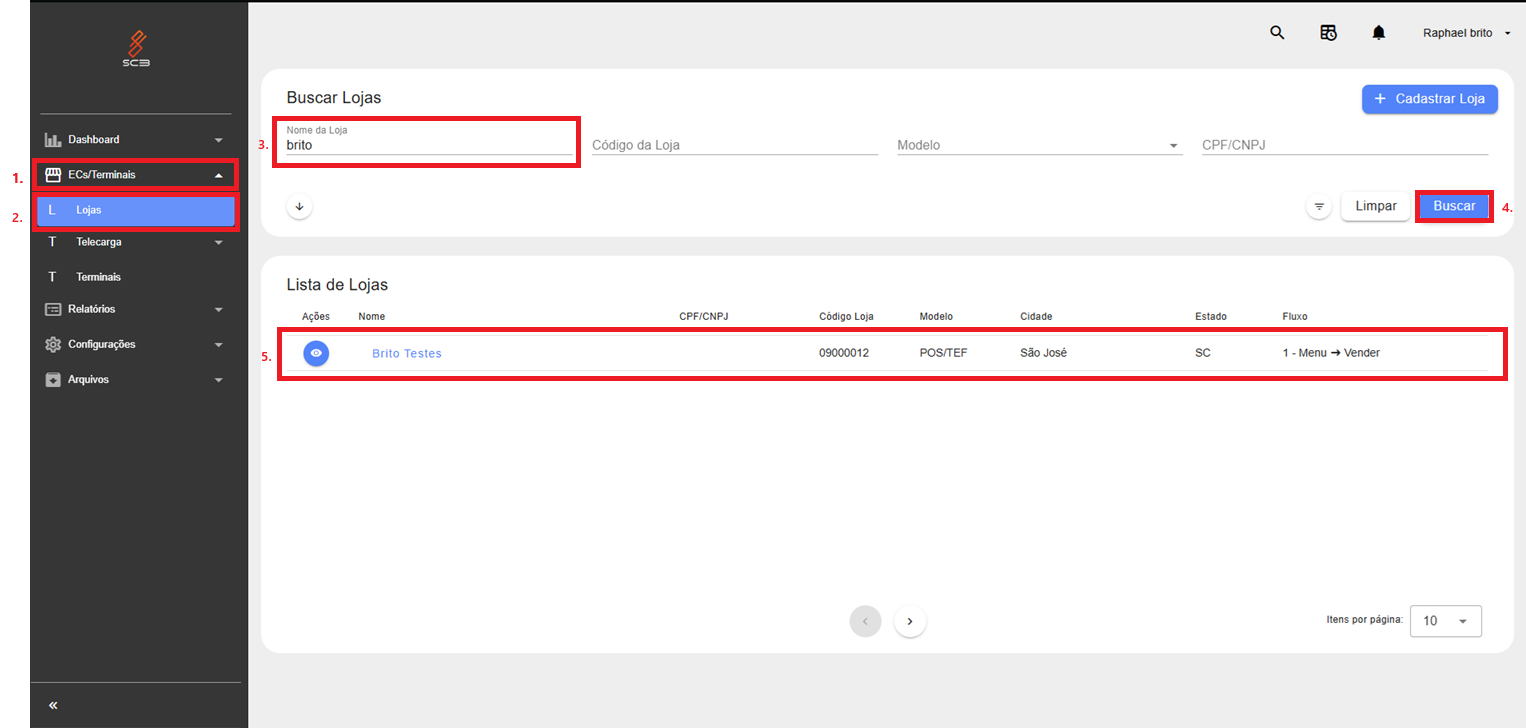
Task: Click the Cadastrar Loja button
Action: pos(1429,99)
